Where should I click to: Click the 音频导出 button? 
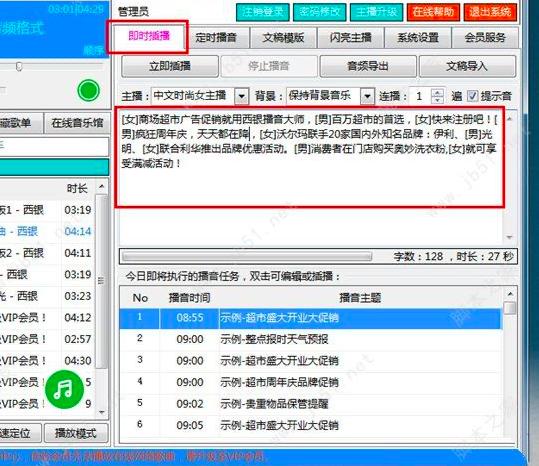point(368,66)
